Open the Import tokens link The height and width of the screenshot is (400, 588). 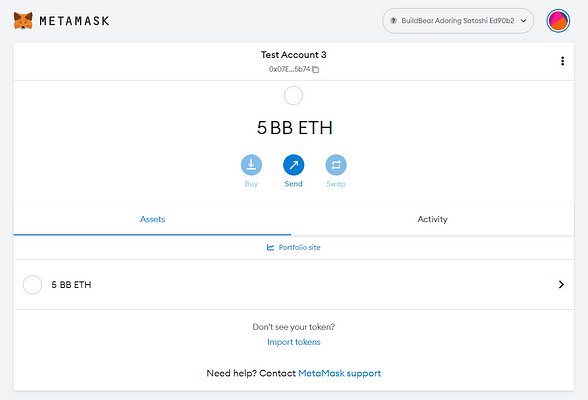click(294, 342)
